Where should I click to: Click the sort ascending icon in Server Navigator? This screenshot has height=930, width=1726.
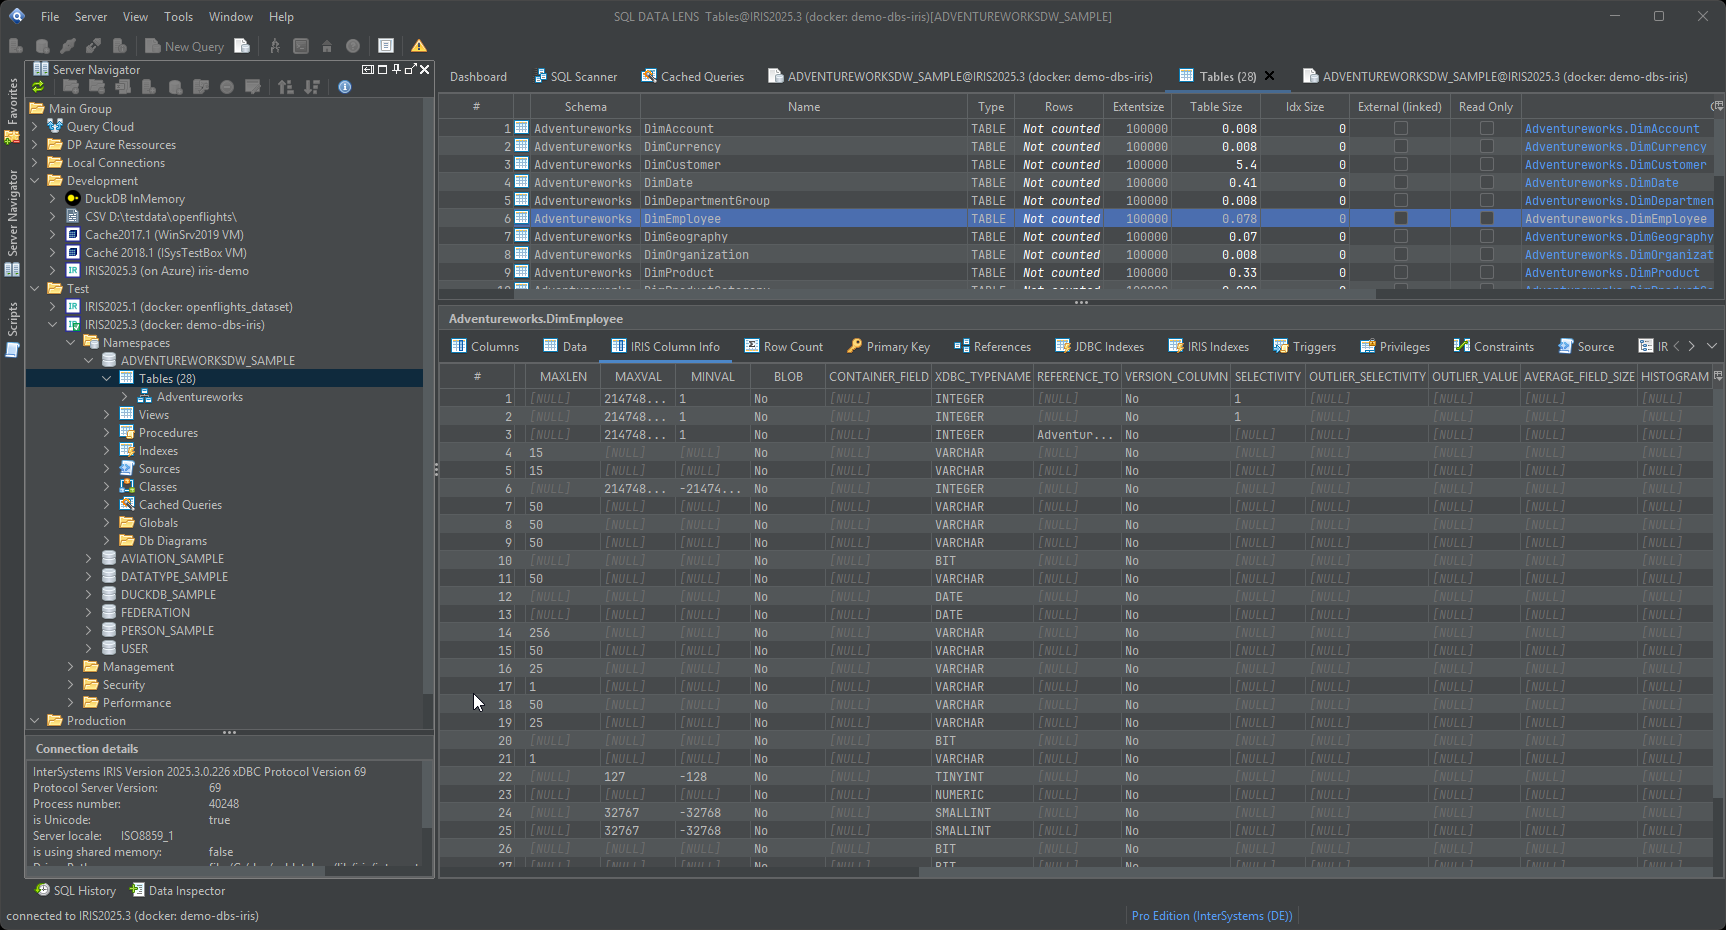pyautogui.click(x=286, y=87)
